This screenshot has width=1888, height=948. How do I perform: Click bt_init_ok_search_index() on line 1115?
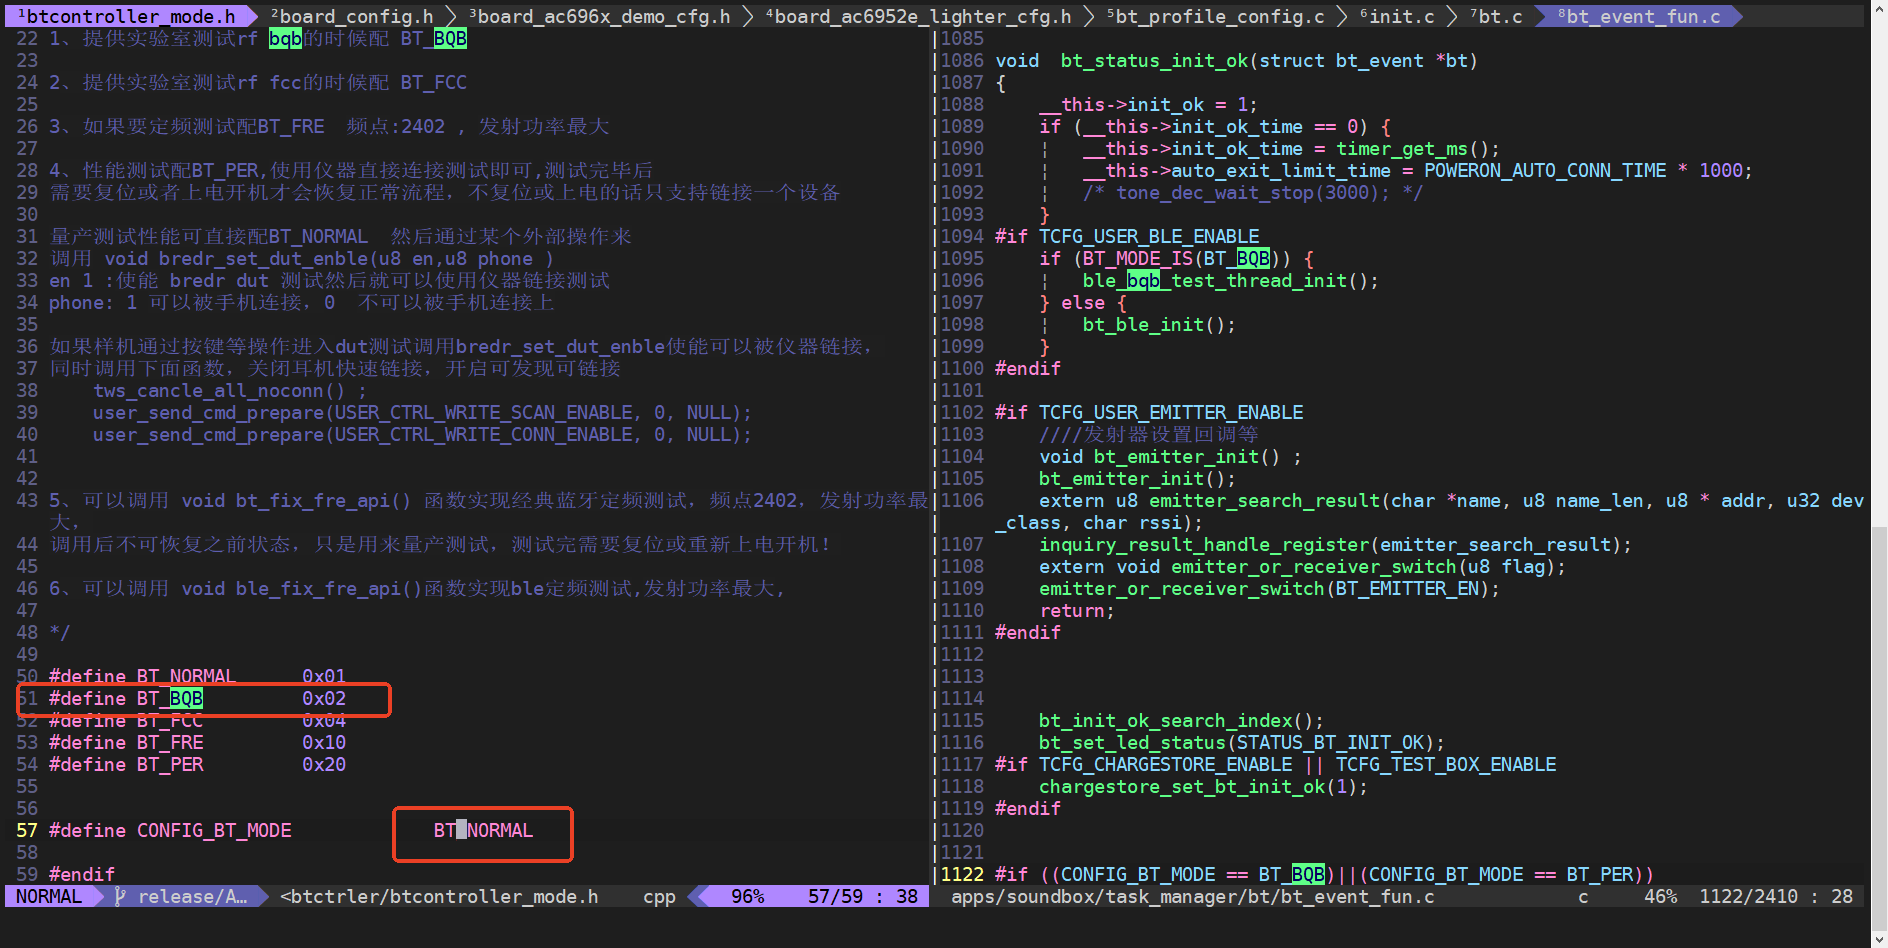(x=1176, y=721)
